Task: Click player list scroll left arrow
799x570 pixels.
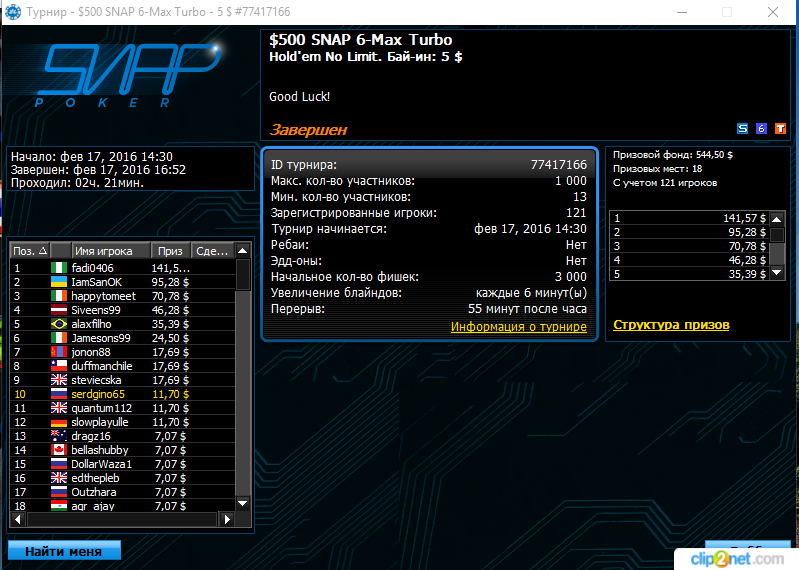Action: [18, 520]
